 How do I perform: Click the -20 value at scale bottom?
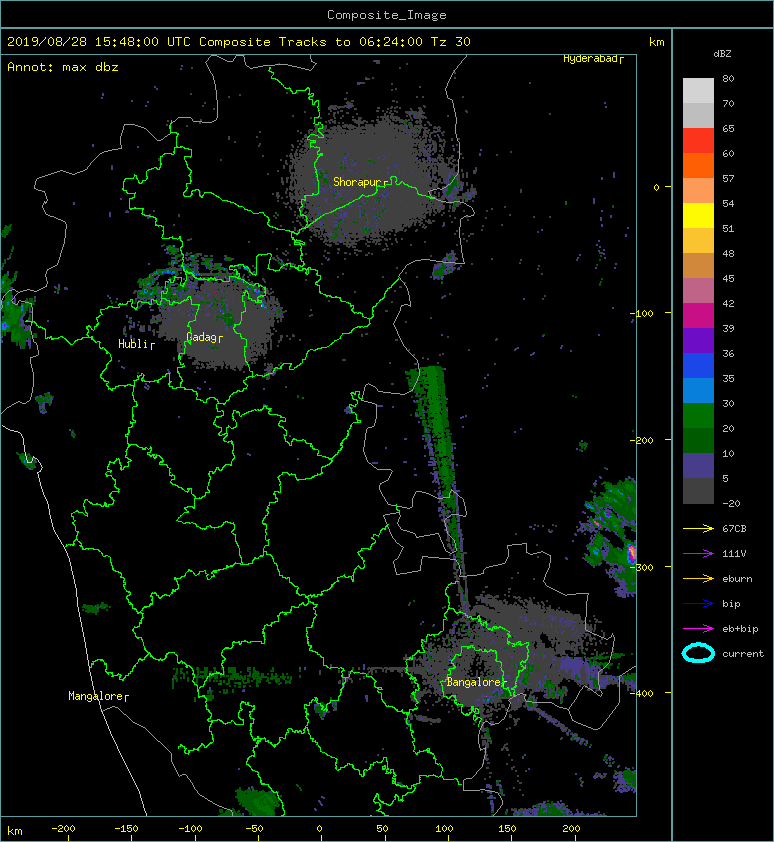tap(731, 504)
